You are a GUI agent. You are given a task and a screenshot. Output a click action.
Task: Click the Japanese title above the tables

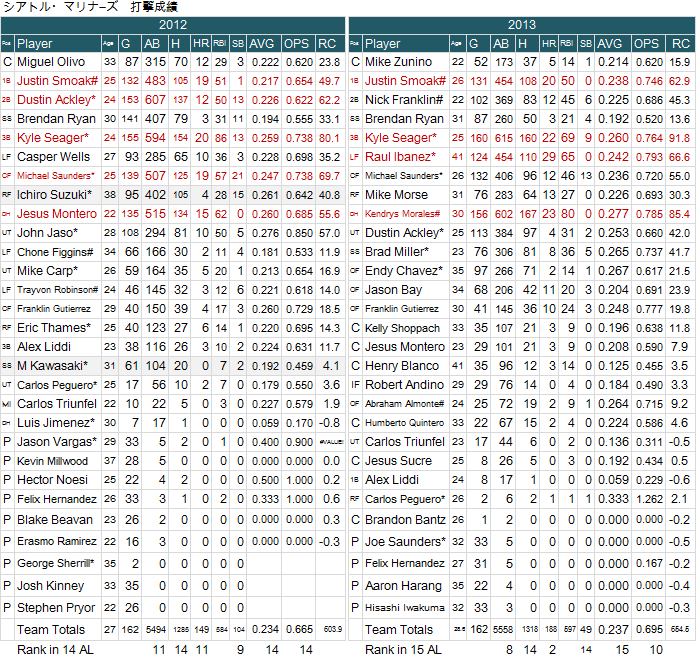[91, 7]
